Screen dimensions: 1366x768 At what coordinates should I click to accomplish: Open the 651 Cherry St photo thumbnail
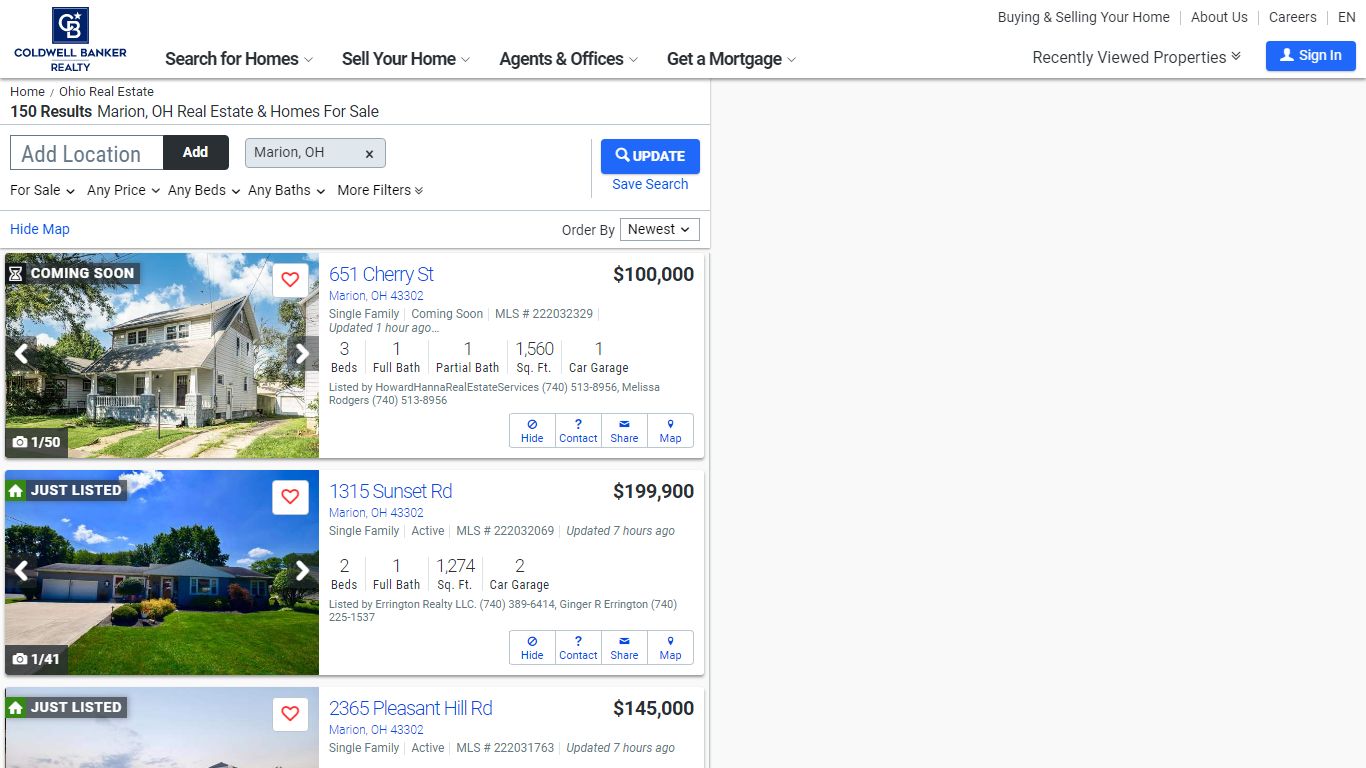pos(162,355)
